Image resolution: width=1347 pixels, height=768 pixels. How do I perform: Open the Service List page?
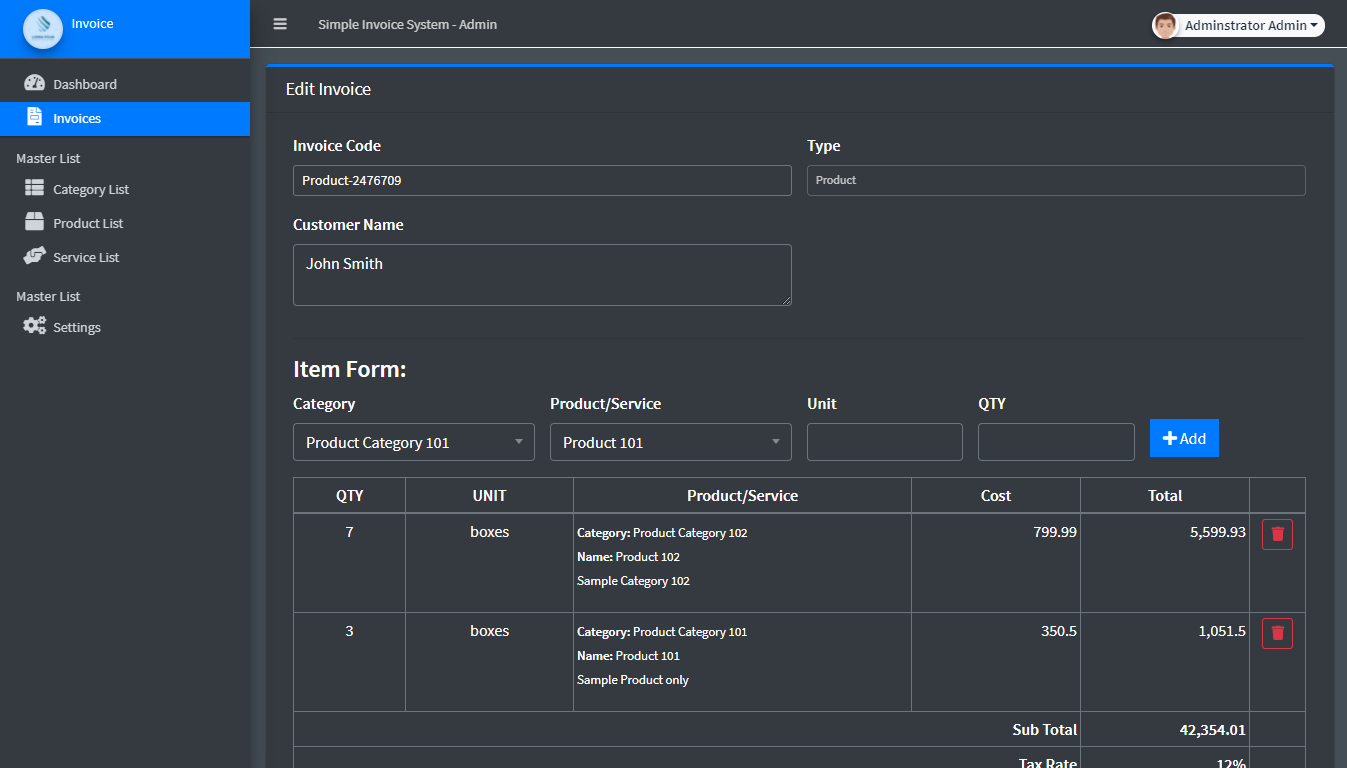[85, 256]
